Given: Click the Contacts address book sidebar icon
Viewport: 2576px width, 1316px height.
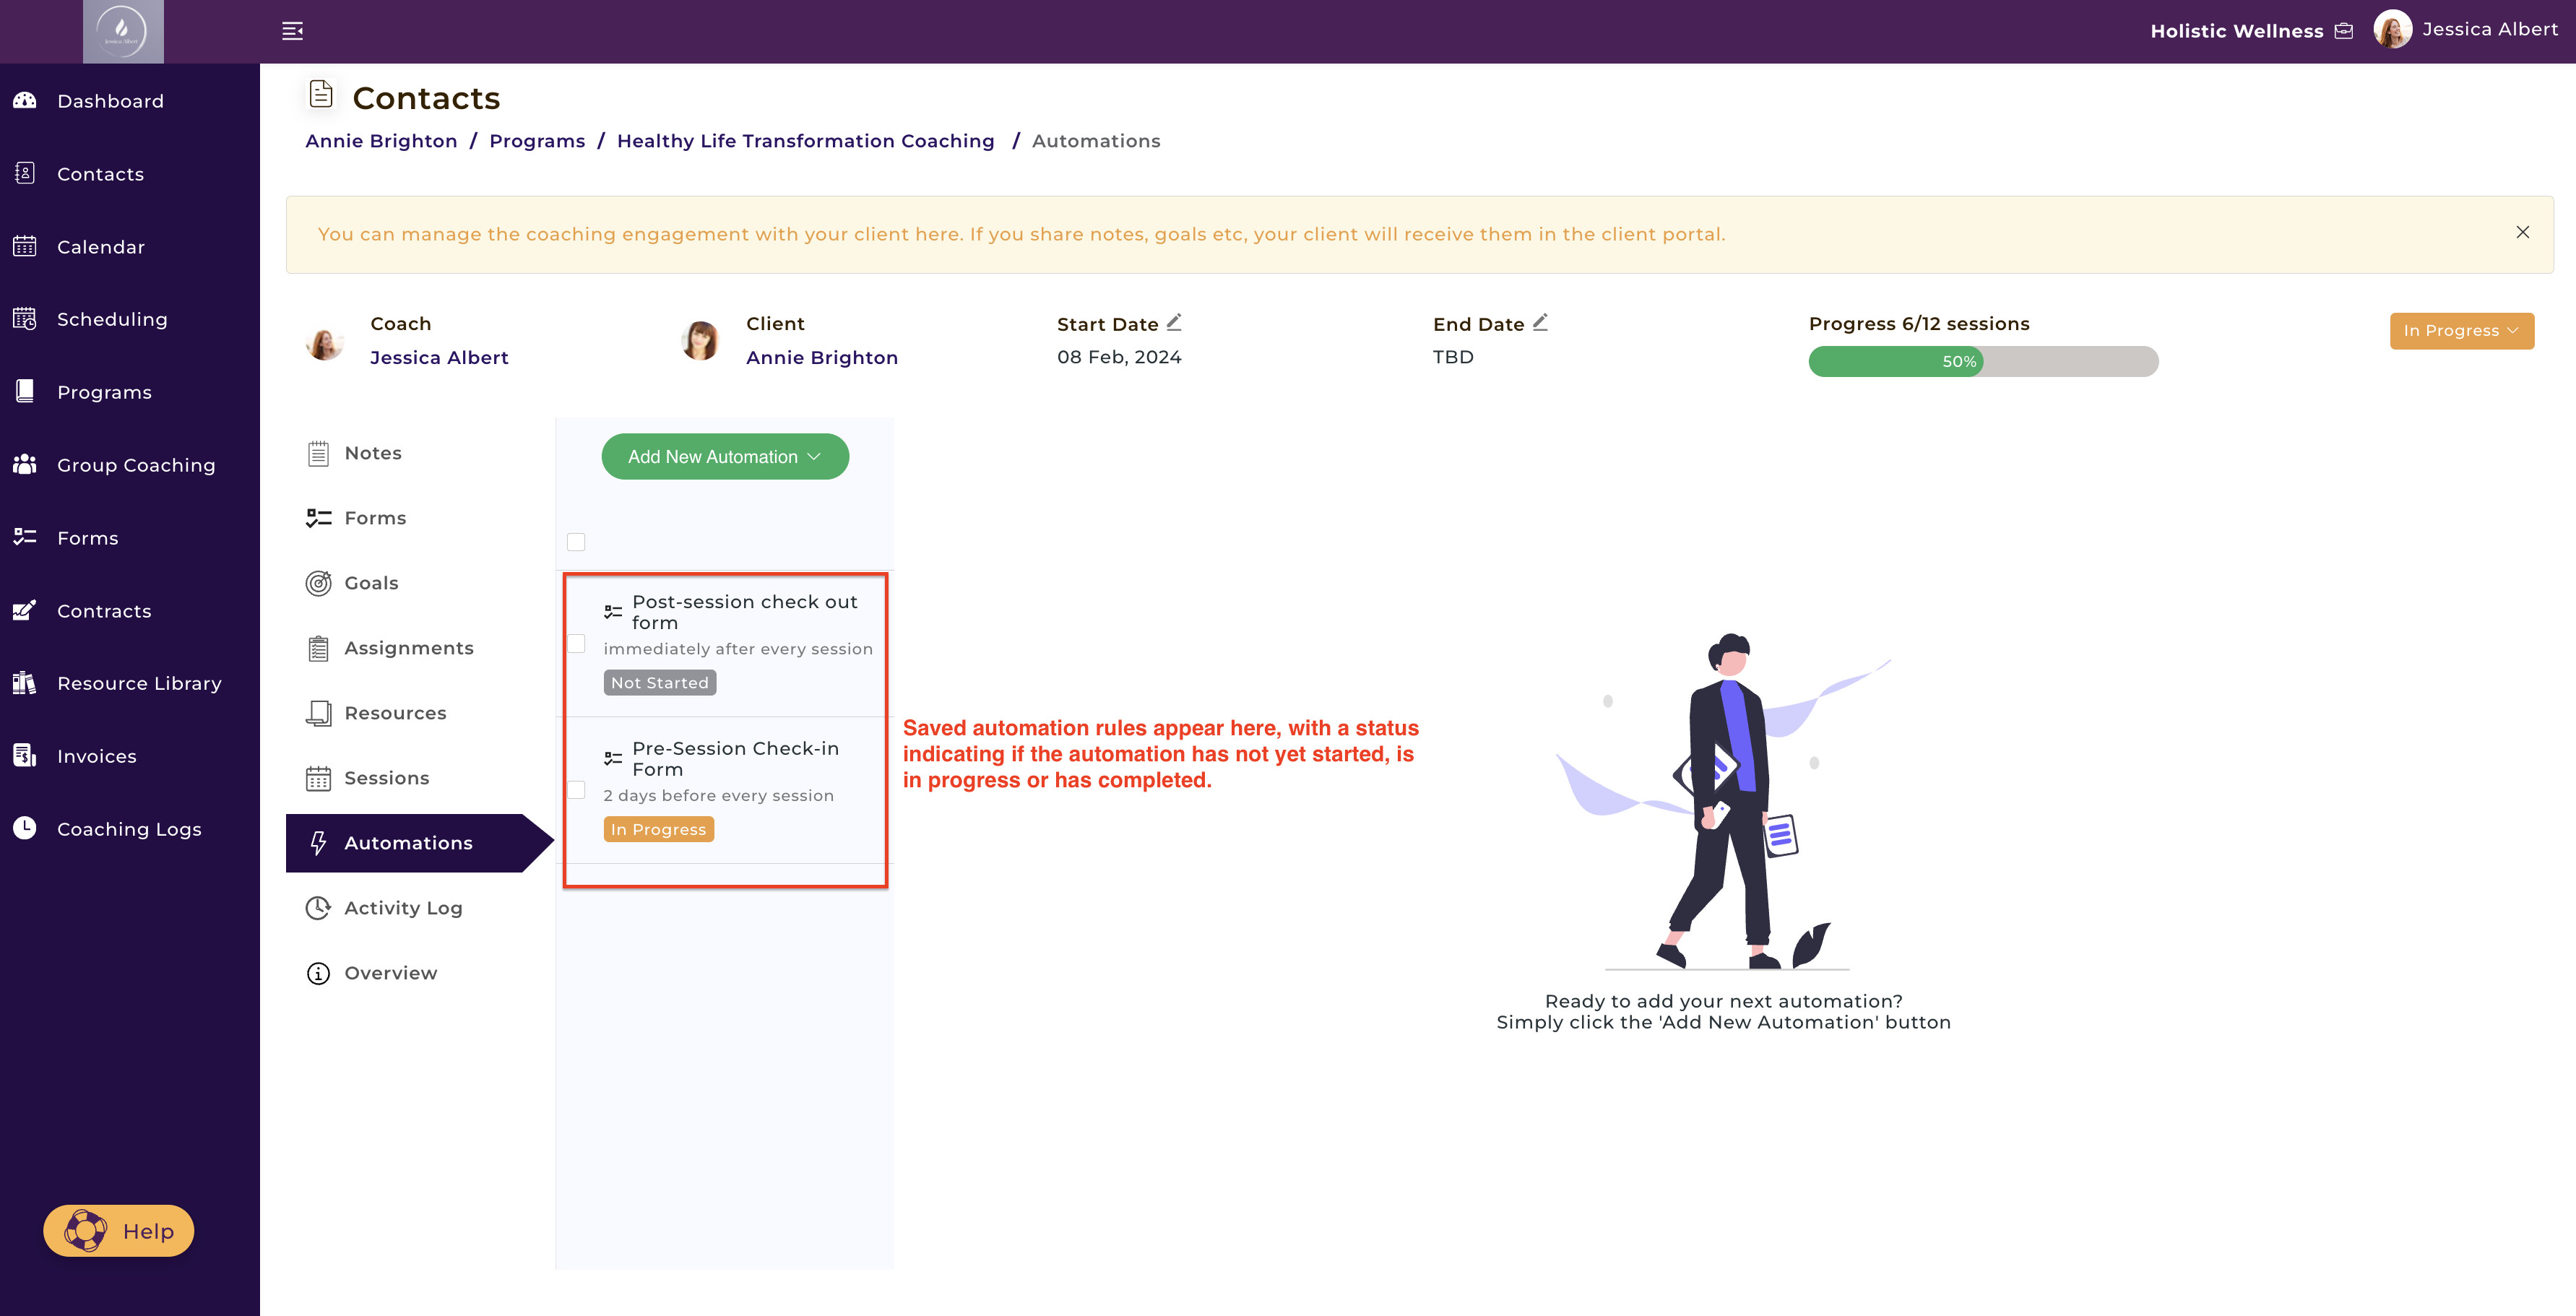Looking at the screenshot, I should pos(25,173).
